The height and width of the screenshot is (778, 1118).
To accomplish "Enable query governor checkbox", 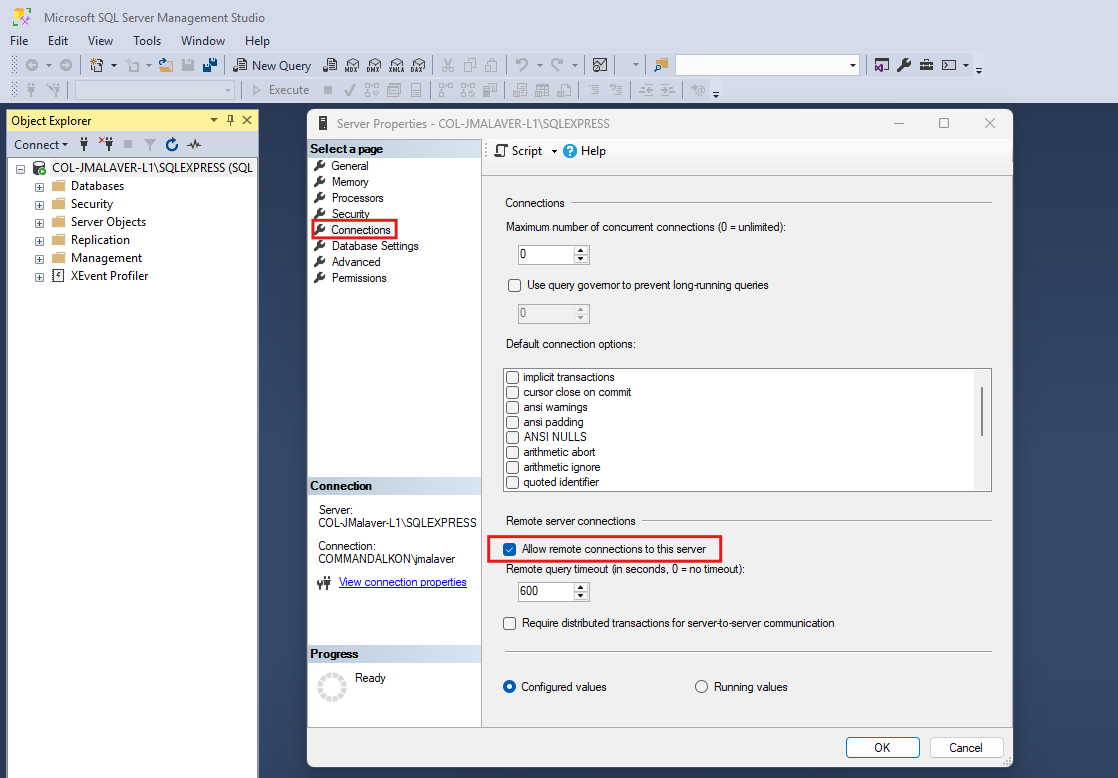I will [x=514, y=285].
